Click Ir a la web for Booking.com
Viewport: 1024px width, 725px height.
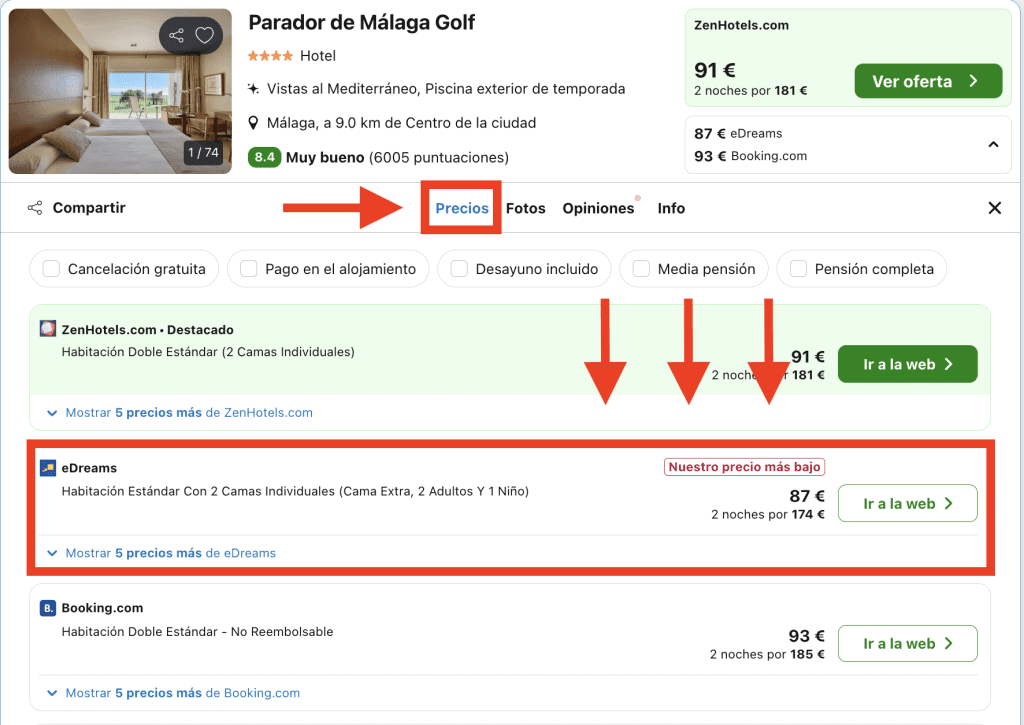point(906,644)
